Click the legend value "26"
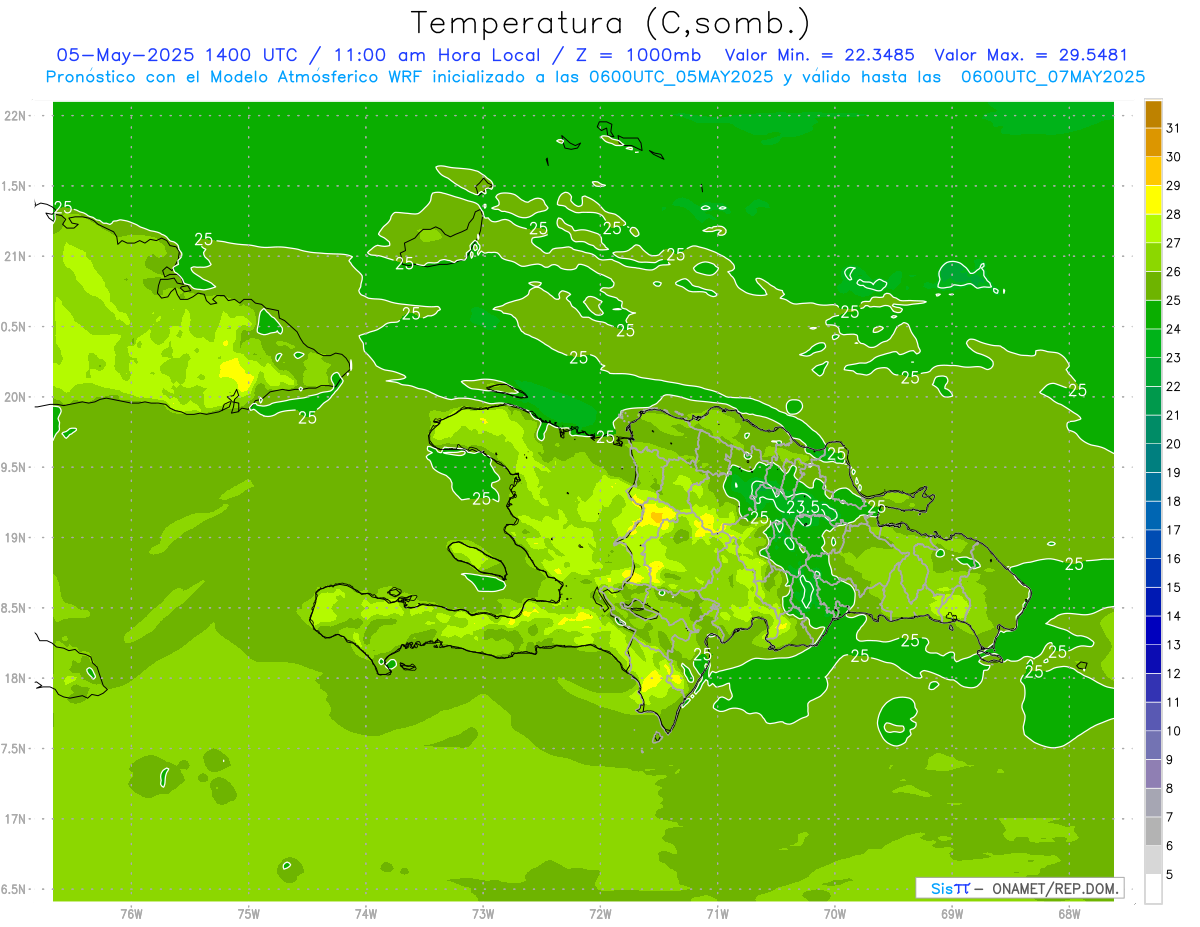 1174,271
